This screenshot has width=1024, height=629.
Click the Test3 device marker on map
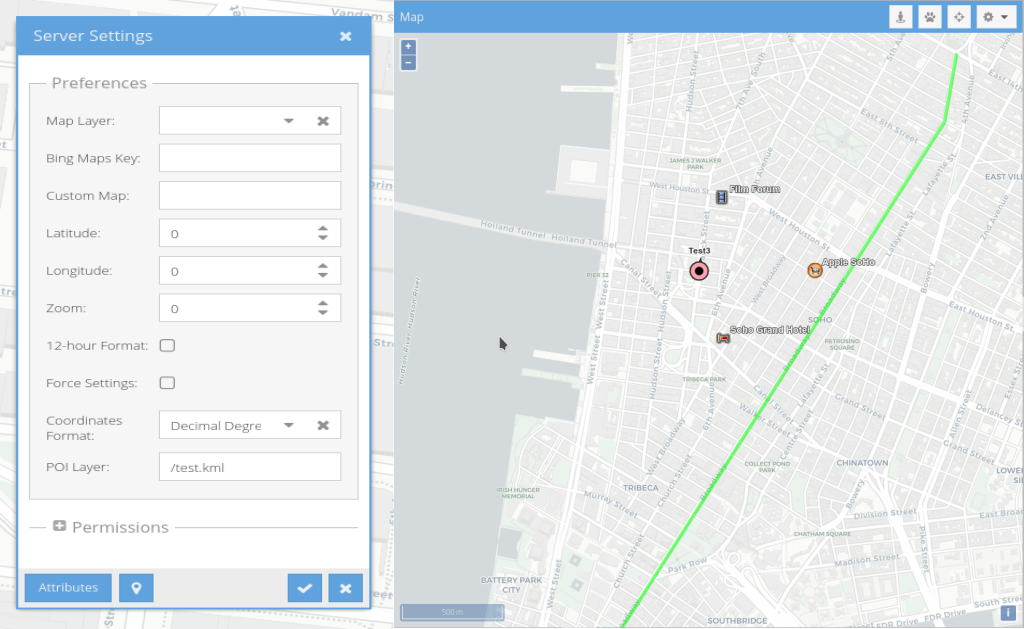pyautogui.click(x=699, y=270)
